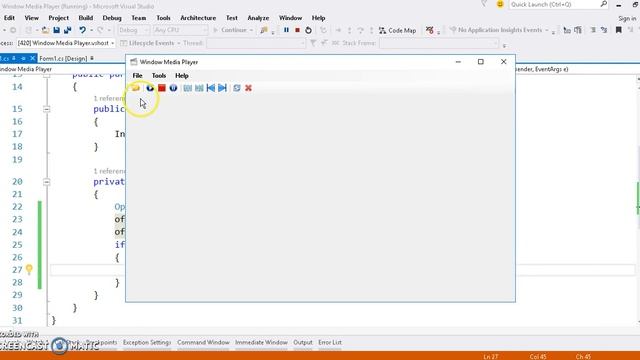Click the Save All icon in Visual Studio toolbar
Image resolution: width=640 pixels, height=360 pixels.
67,30
